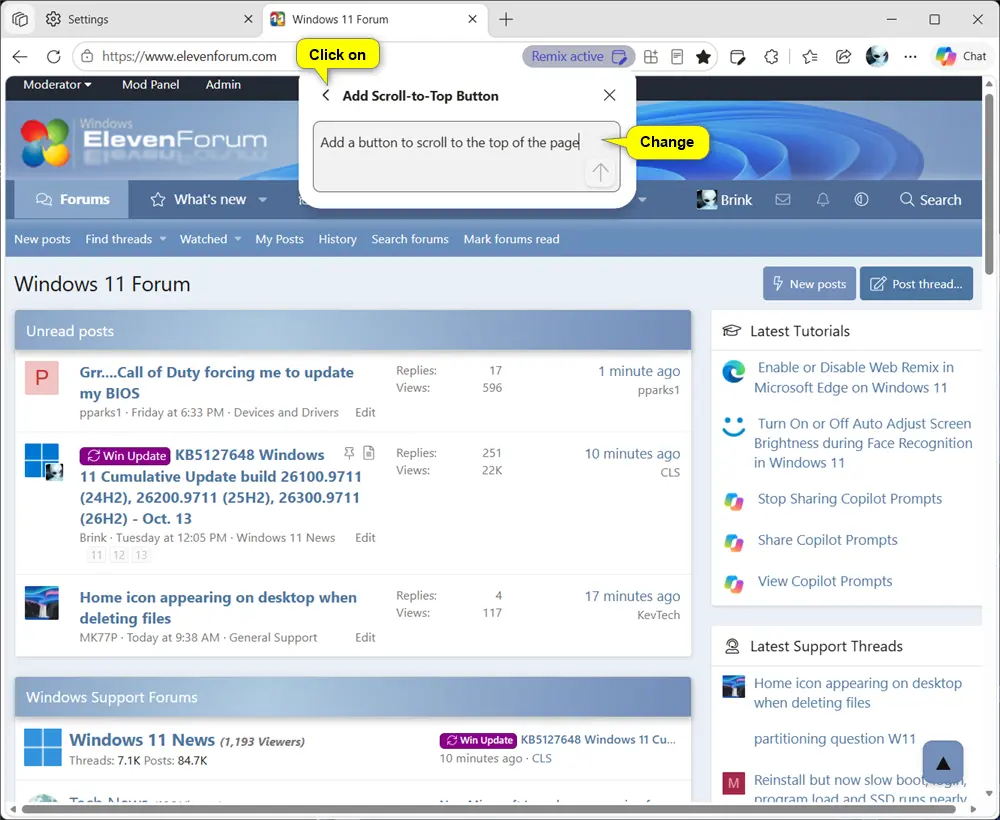The image size is (1000, 820).
Task: Expand the Find threads dropdown arrow
Action: click(163, 239)
